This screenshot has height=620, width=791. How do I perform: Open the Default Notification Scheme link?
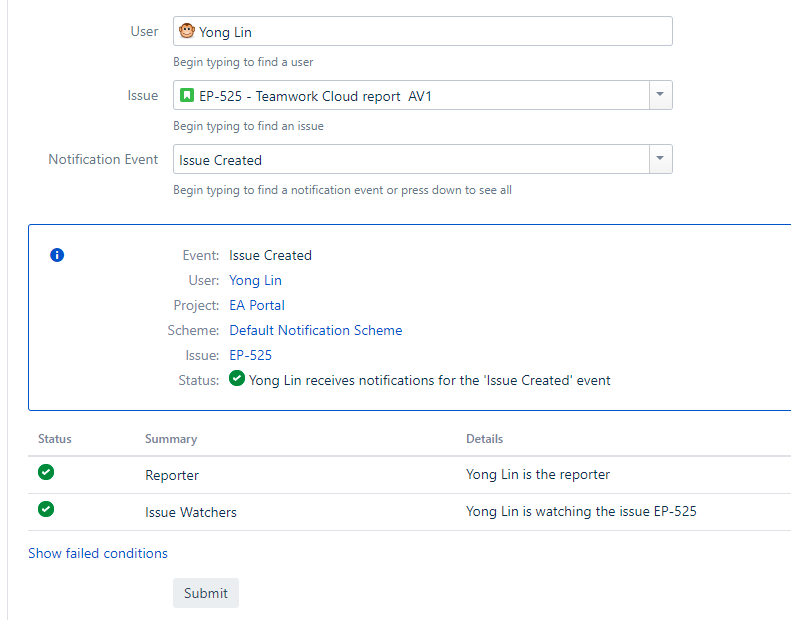(x=316, y=330)
